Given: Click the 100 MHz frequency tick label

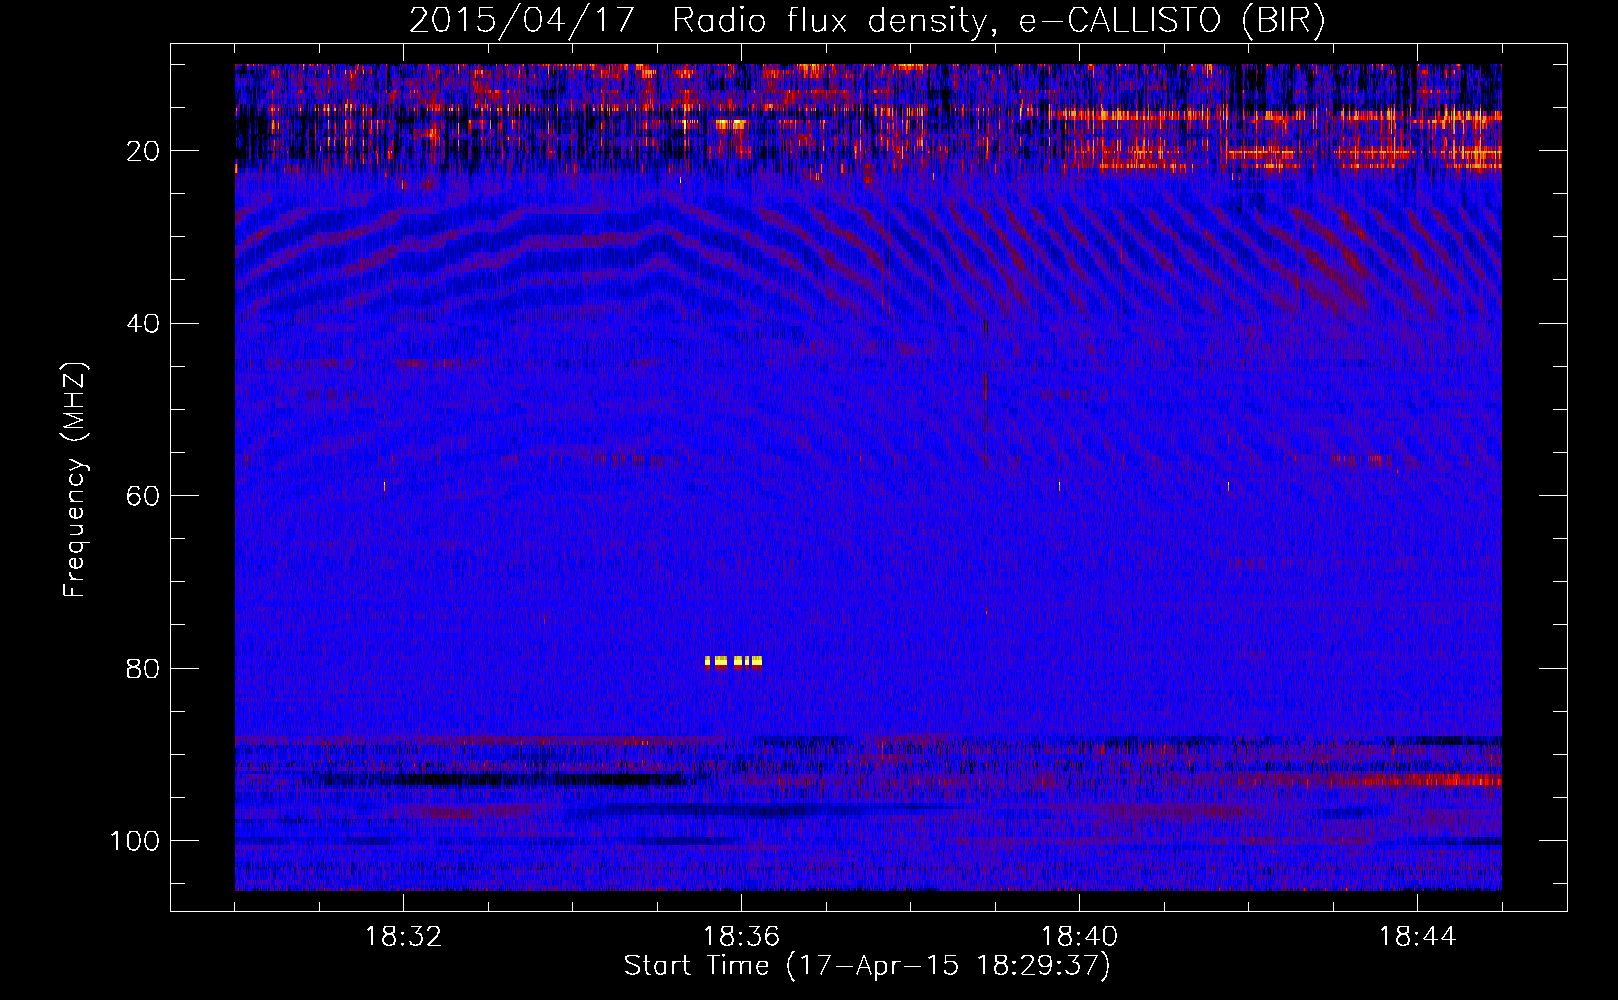Looking at the screenshot, I should point(135,841).
